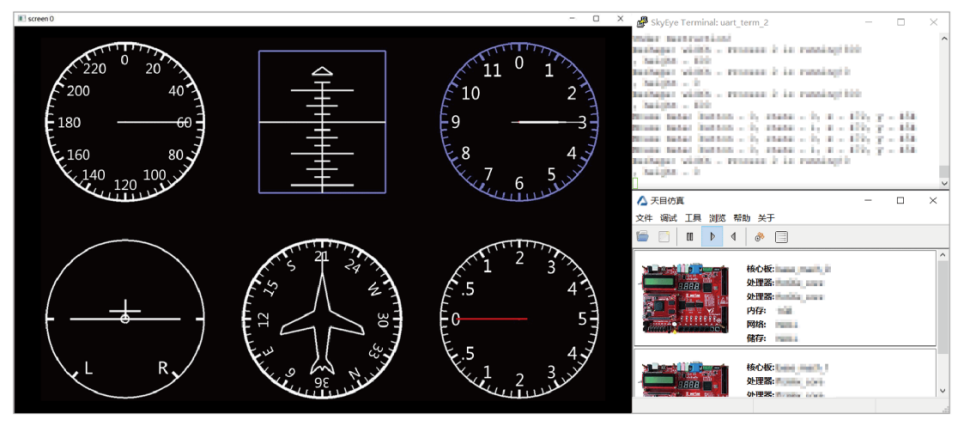Screen dimensions: 964x426
Task: Click the 内存 label in the first board entry
Action: click(756, 310)
